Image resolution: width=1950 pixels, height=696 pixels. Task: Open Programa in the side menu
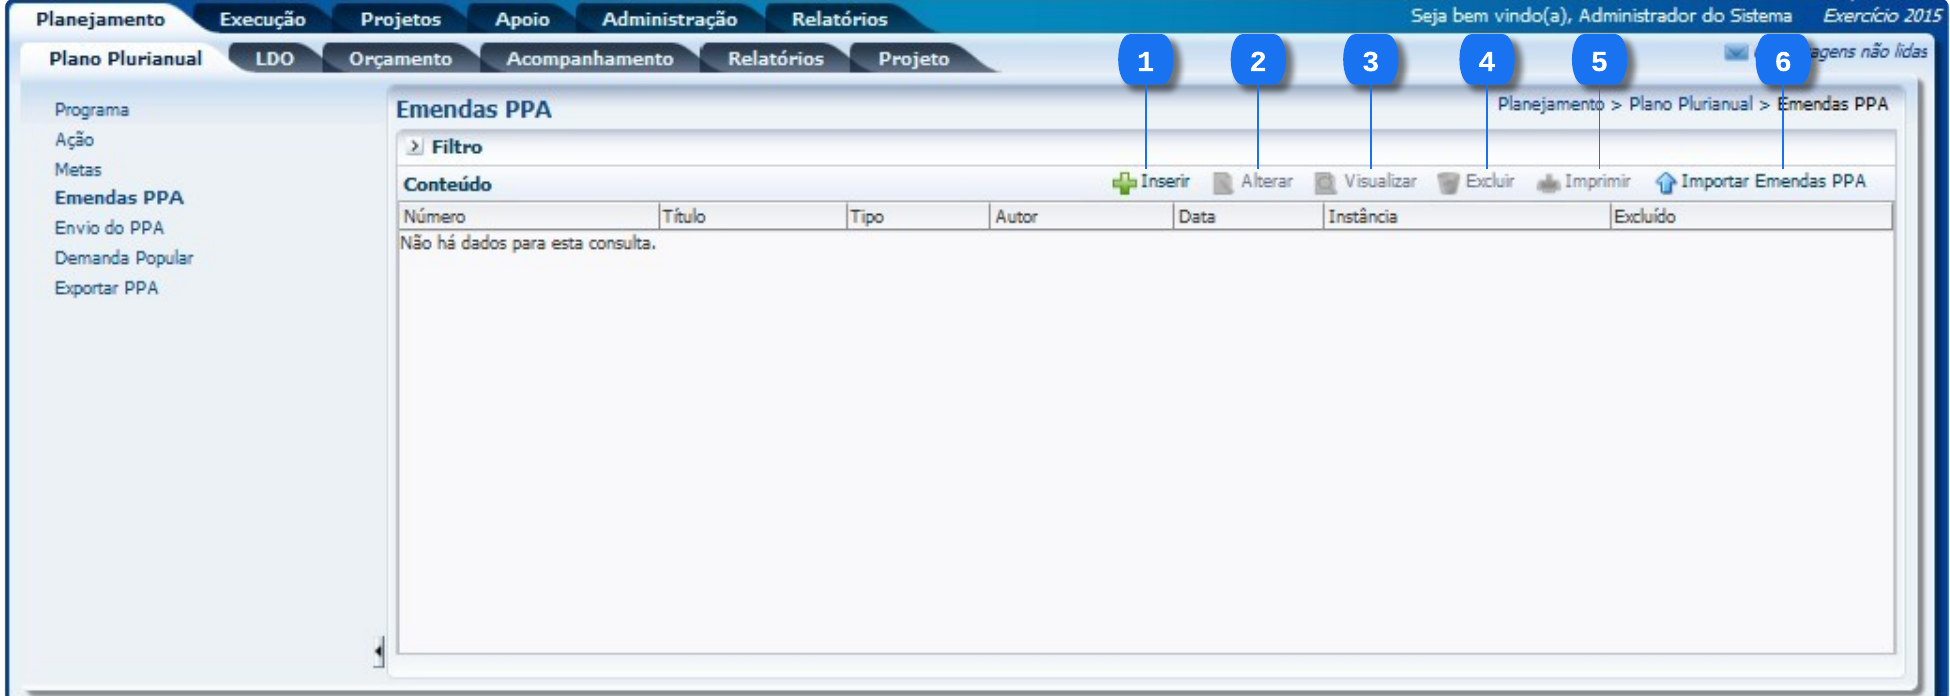[92, 110]
